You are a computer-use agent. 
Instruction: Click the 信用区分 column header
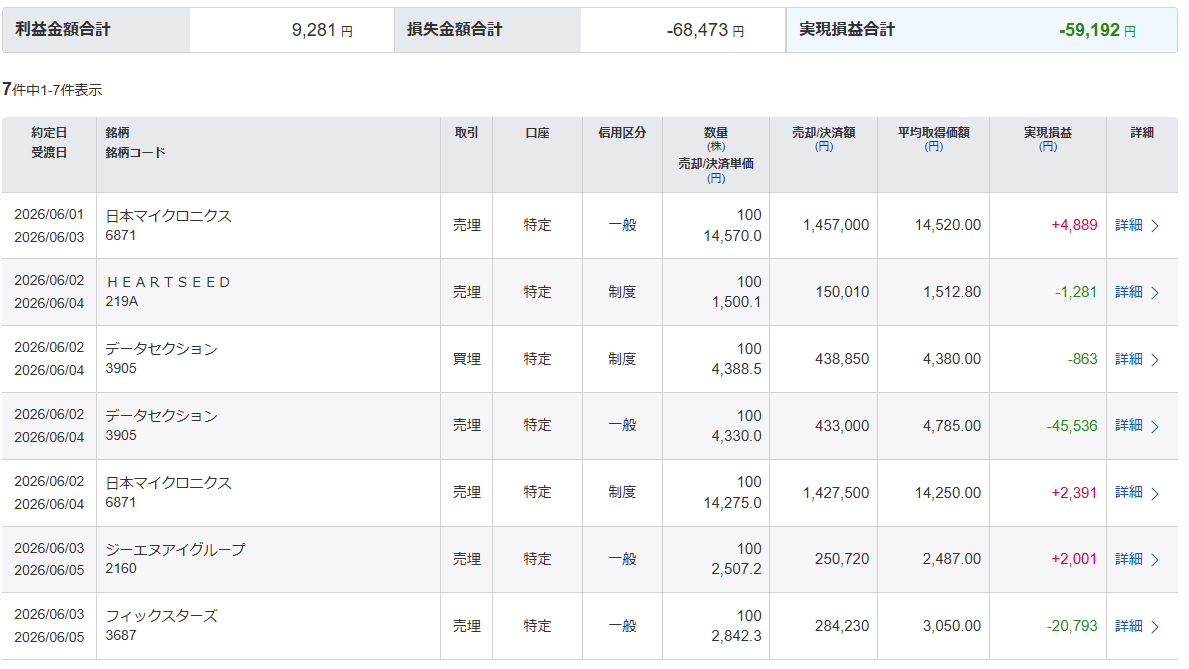(622, 133)
